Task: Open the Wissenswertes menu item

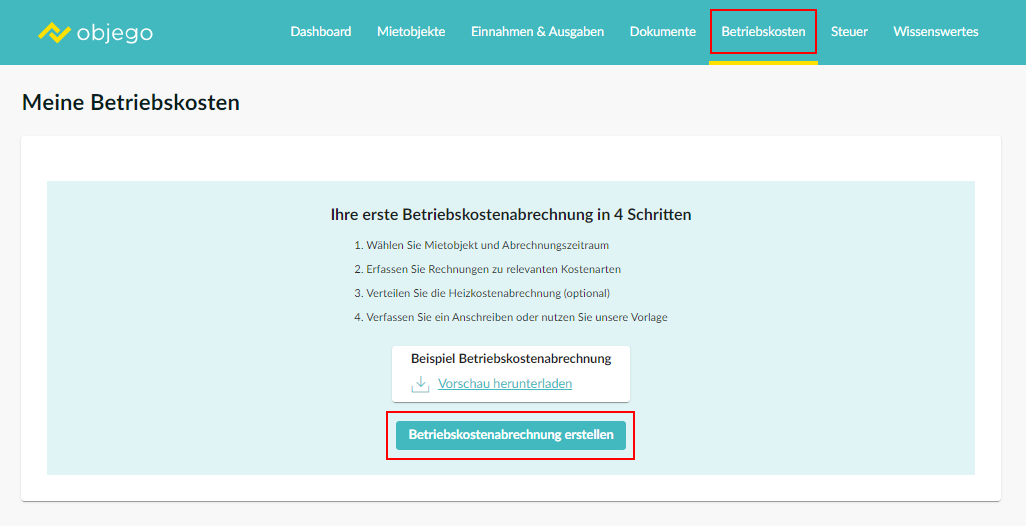Action: pyautogui.click(x=935, y=32)
